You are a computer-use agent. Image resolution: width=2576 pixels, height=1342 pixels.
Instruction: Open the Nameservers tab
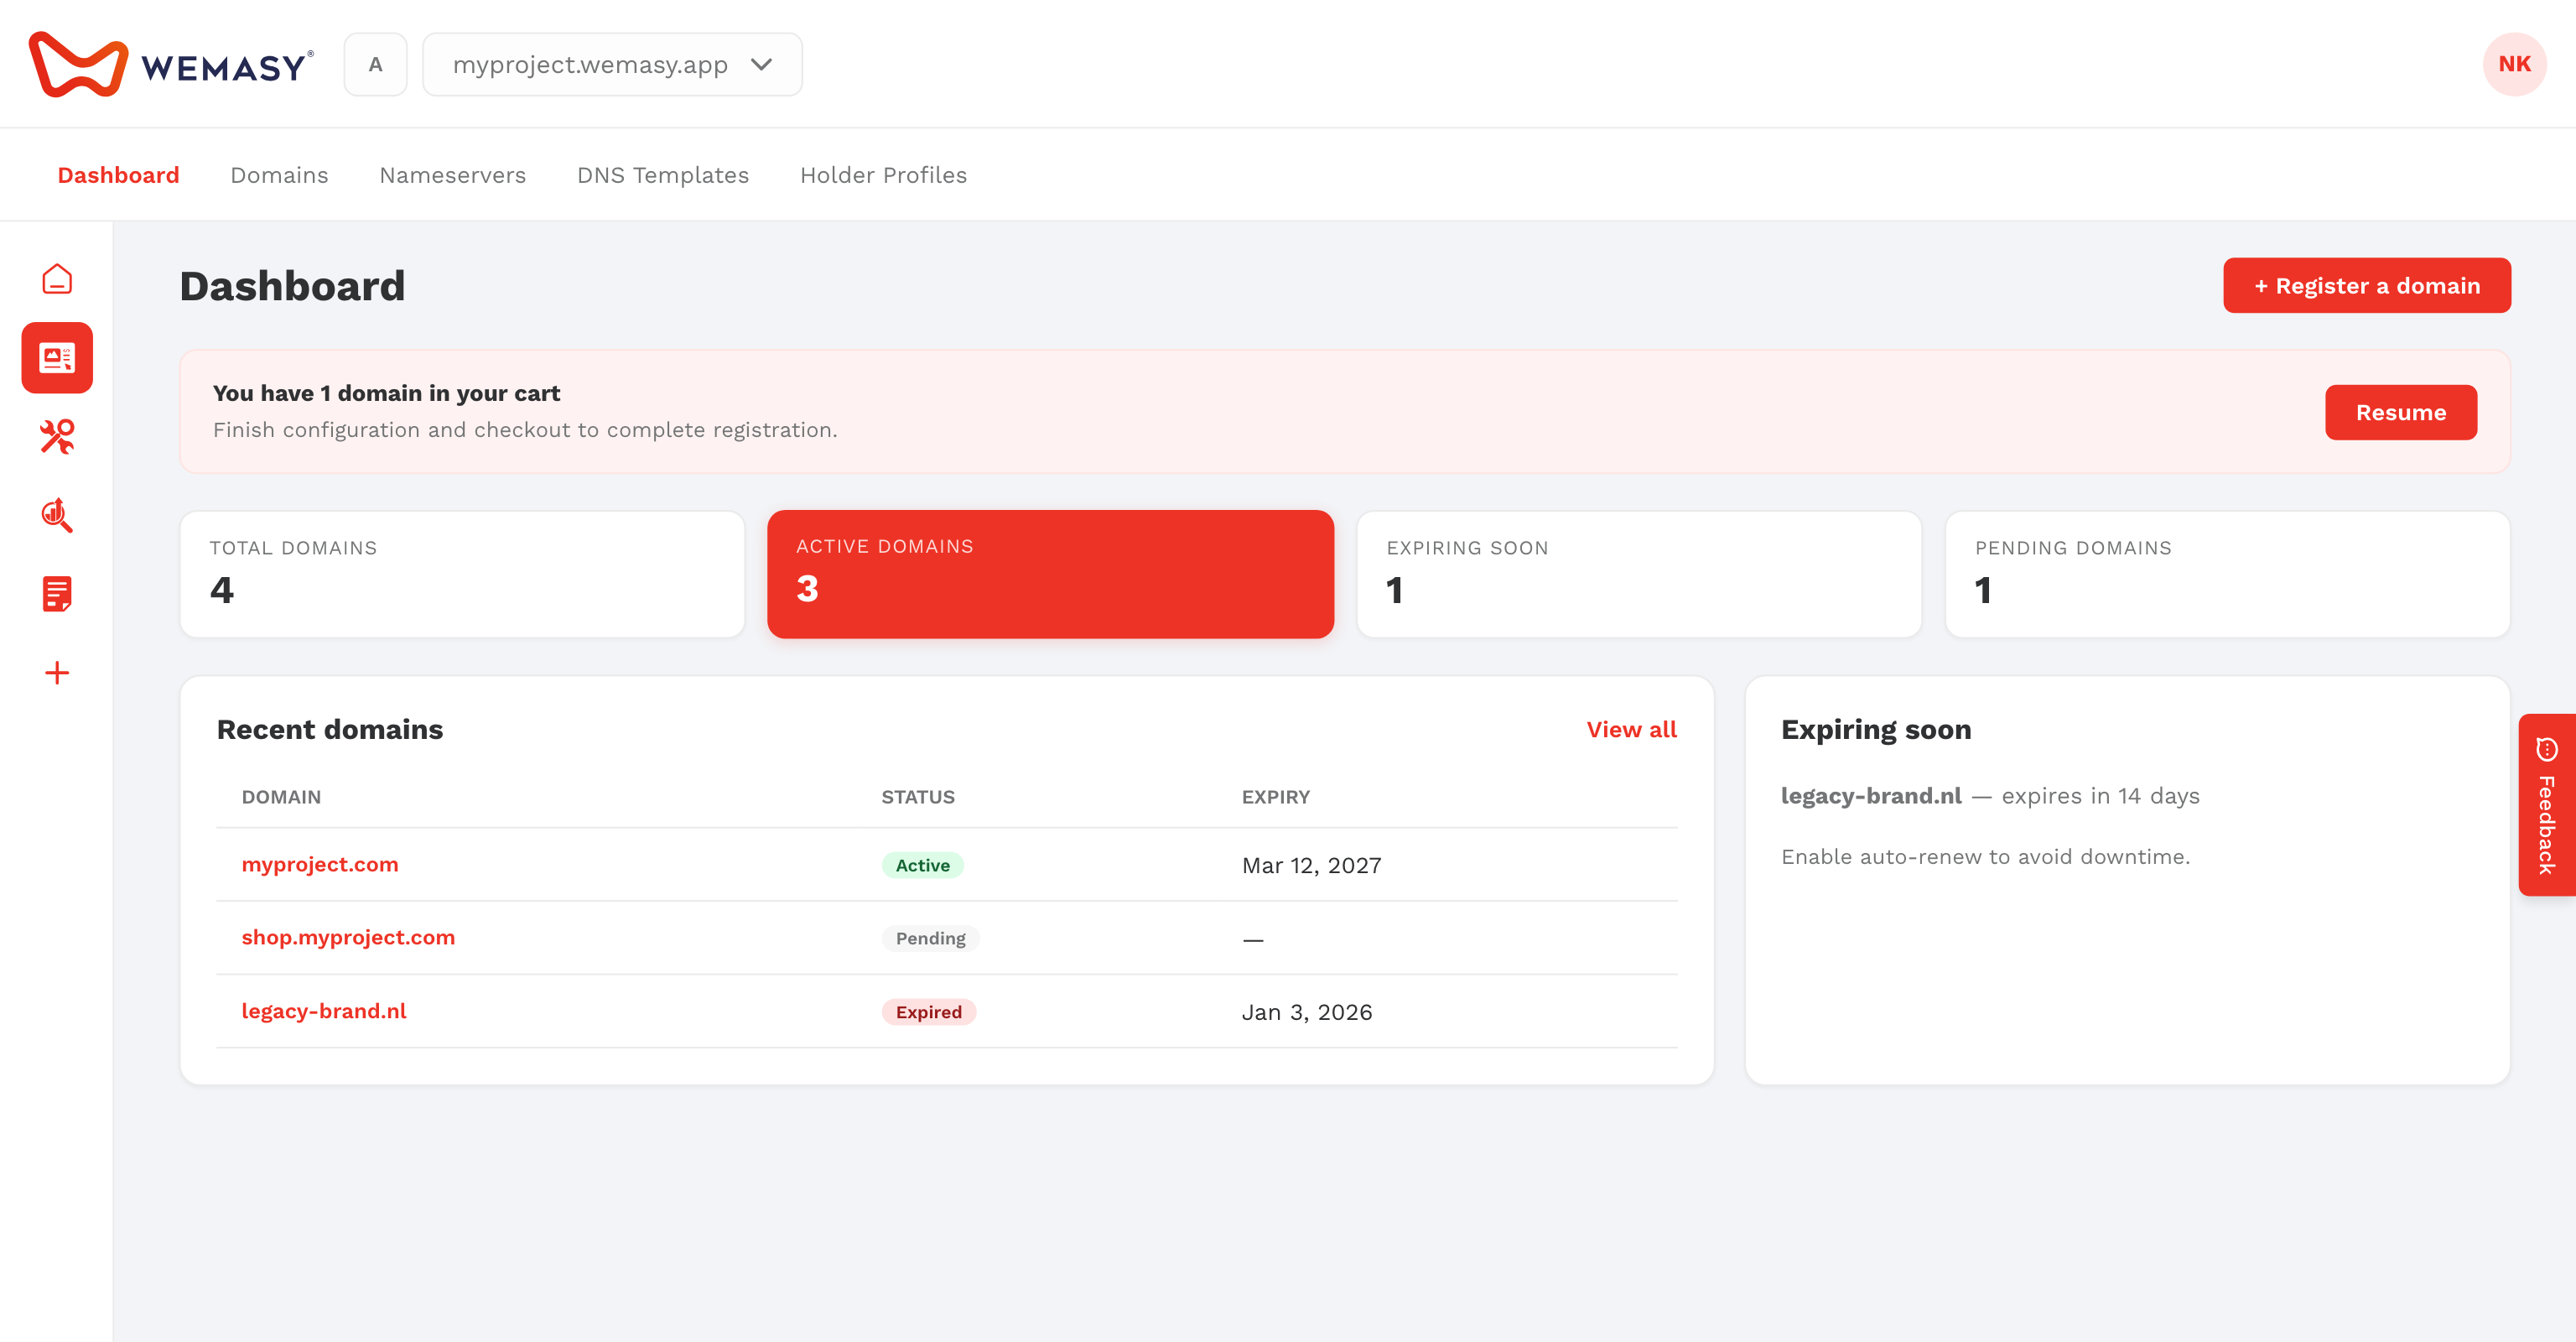(452, 175)
